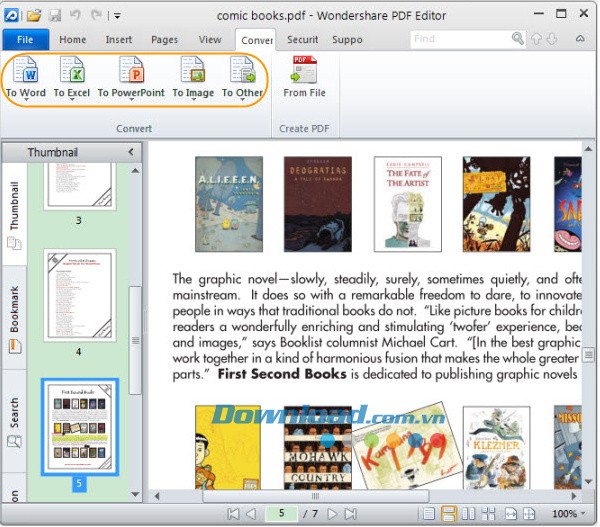600x527 pixels.
Task: Expand To PowerPoint dropdown arrow
Action: tap(131, 100)
